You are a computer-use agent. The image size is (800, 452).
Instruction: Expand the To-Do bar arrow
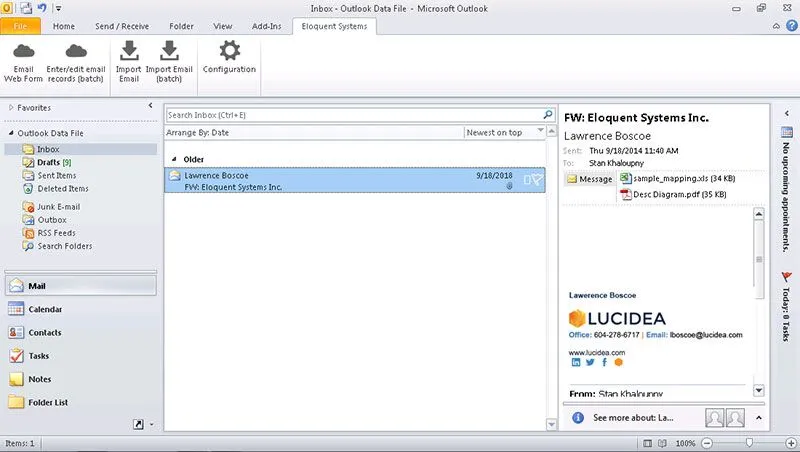coord(786,113)
